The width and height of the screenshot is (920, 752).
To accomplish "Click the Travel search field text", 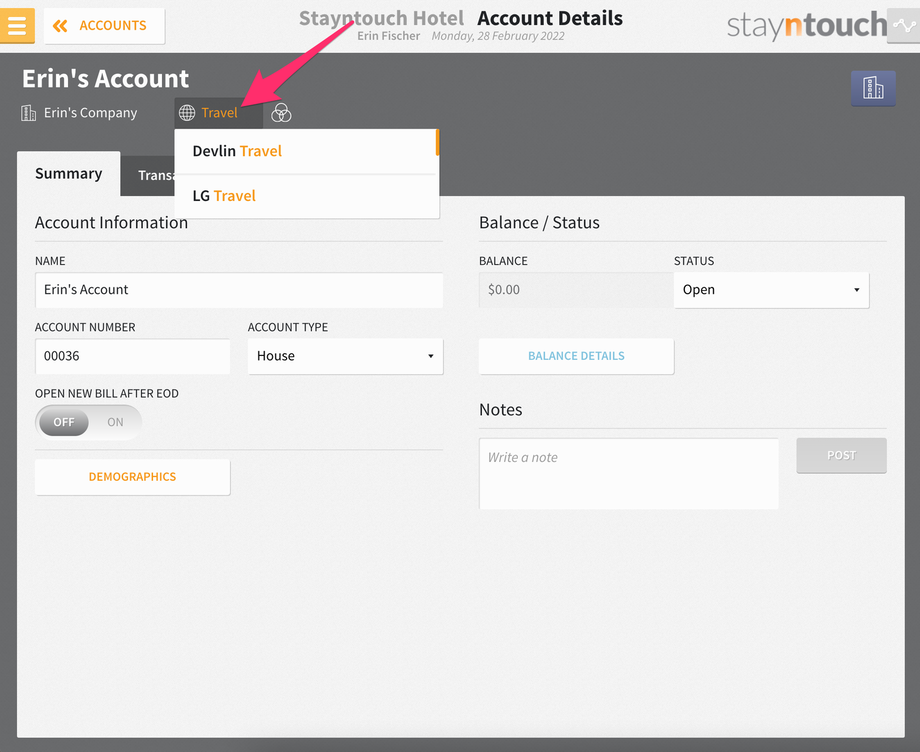I will (219, 113).
